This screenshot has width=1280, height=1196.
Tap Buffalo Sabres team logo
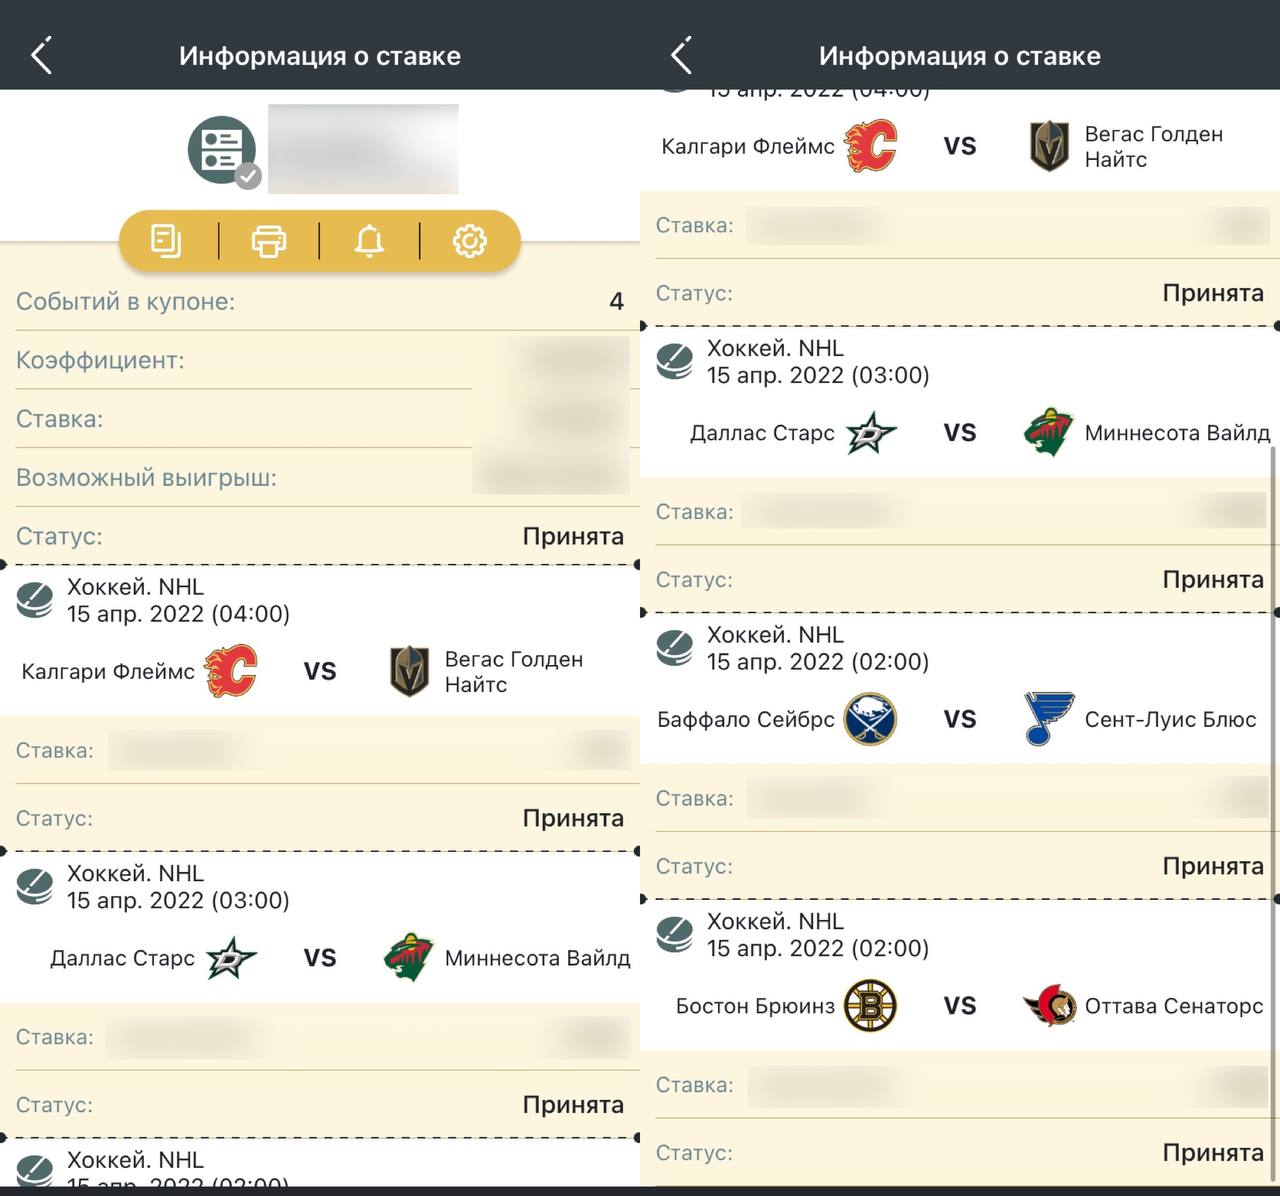point(870,719)
